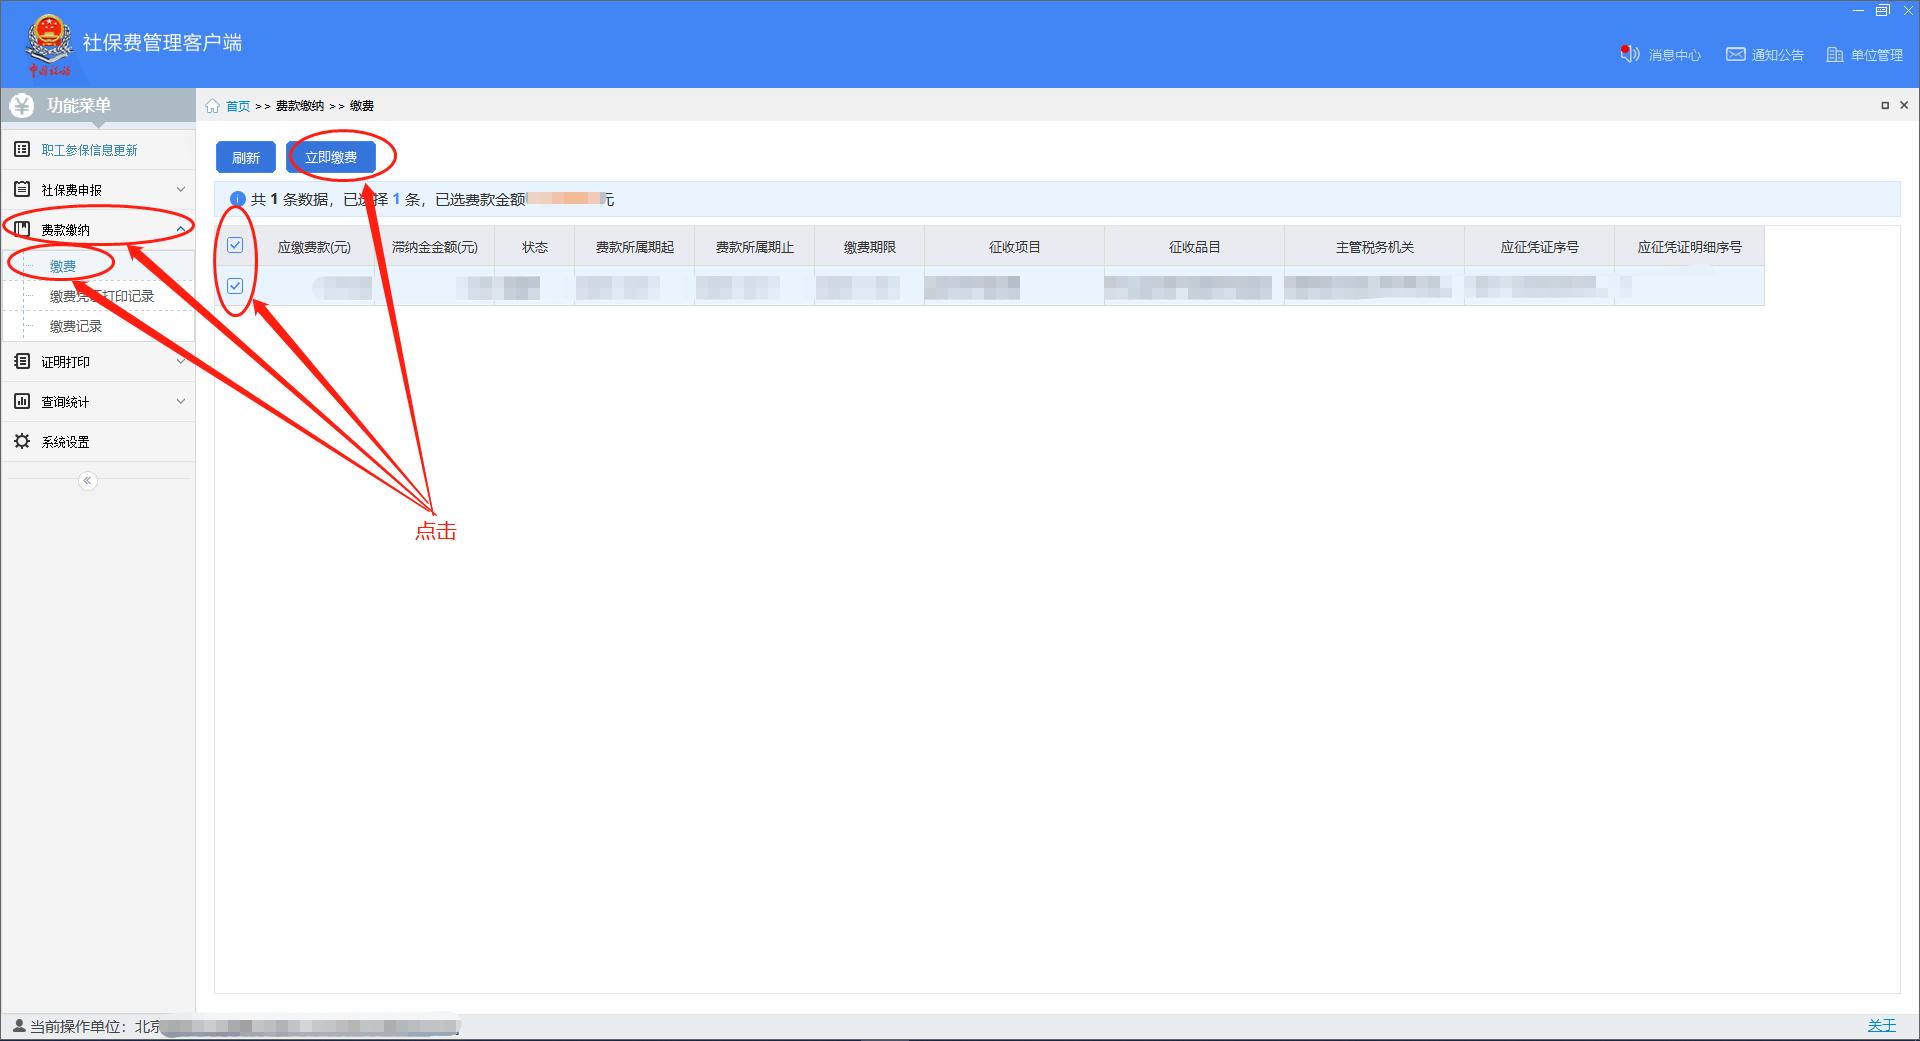Click the 应缴费款(元) column header
This screenshot has width=1920, height=1041.
click(x=315, y=247)
